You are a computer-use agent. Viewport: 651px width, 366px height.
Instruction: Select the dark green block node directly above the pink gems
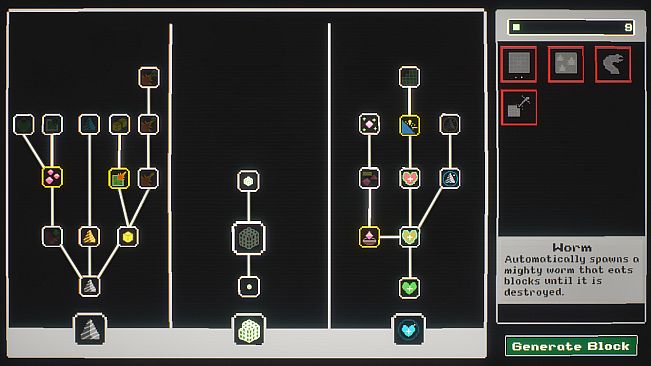(x=52, y=124)
